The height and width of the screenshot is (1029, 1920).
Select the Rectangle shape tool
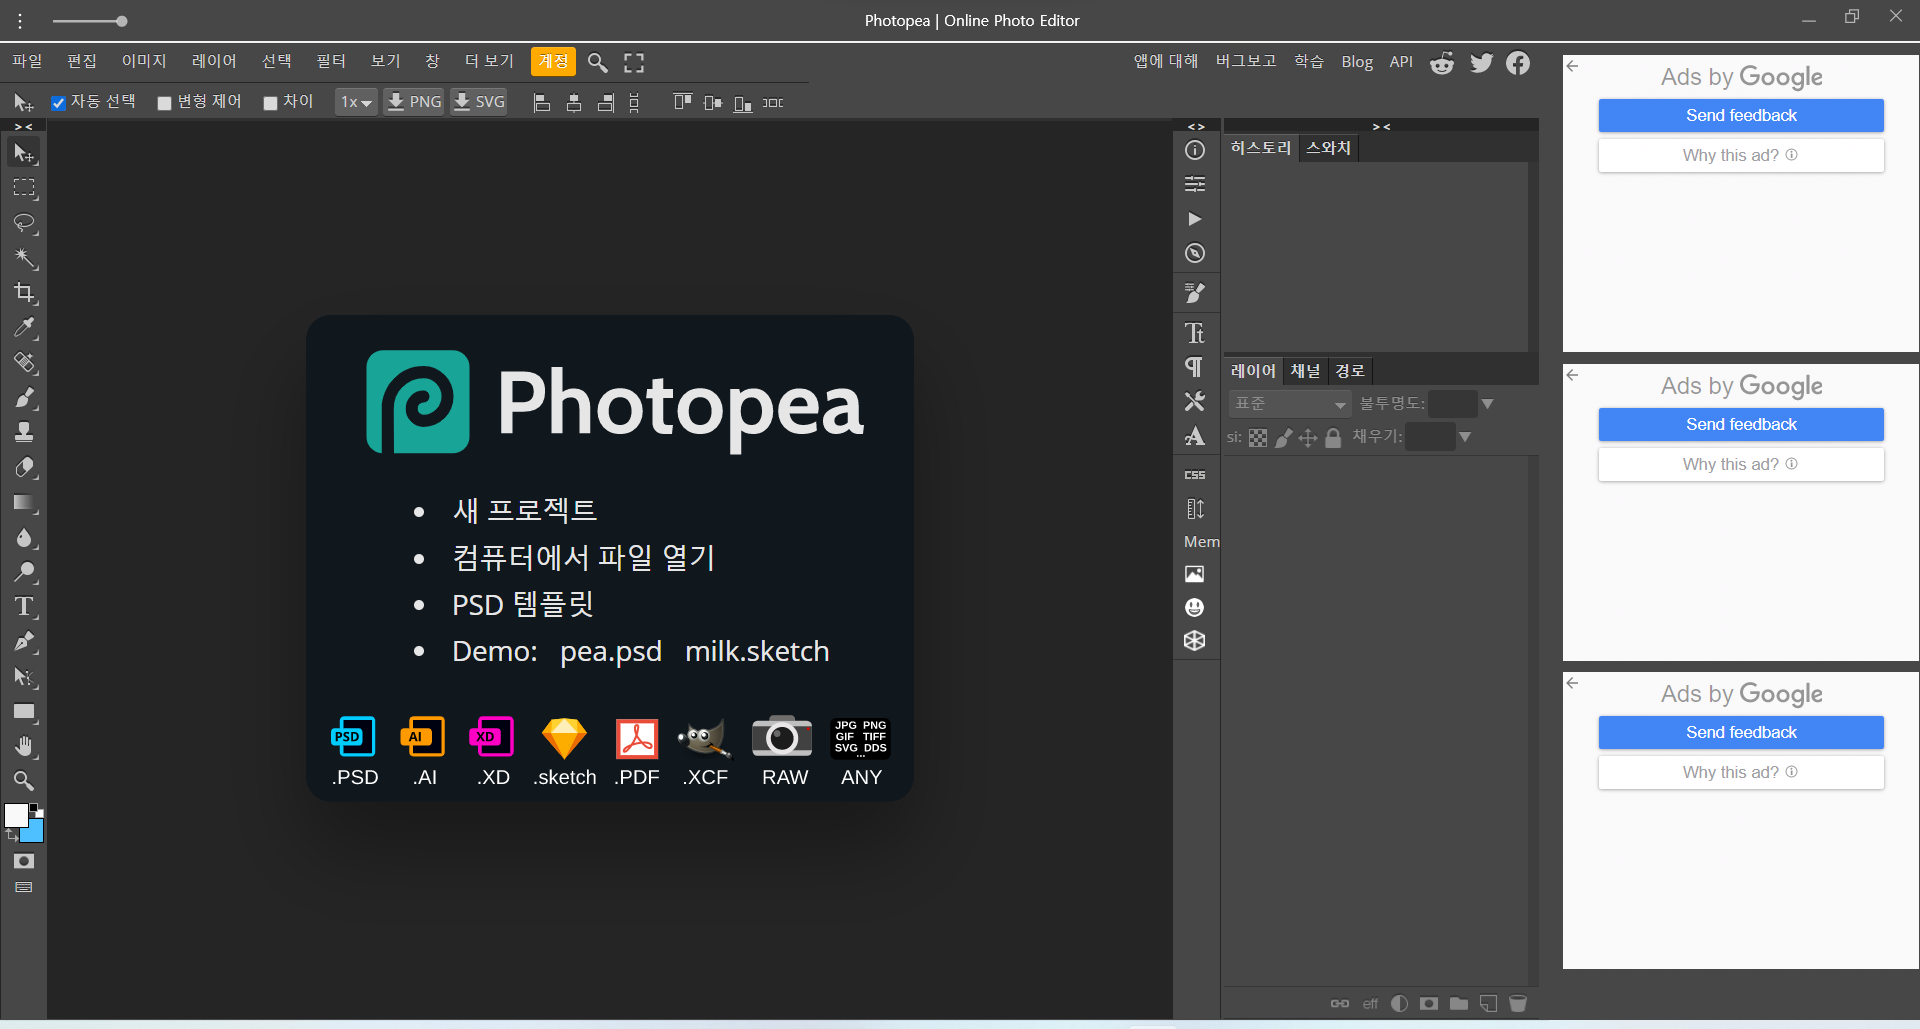point(24,712)
